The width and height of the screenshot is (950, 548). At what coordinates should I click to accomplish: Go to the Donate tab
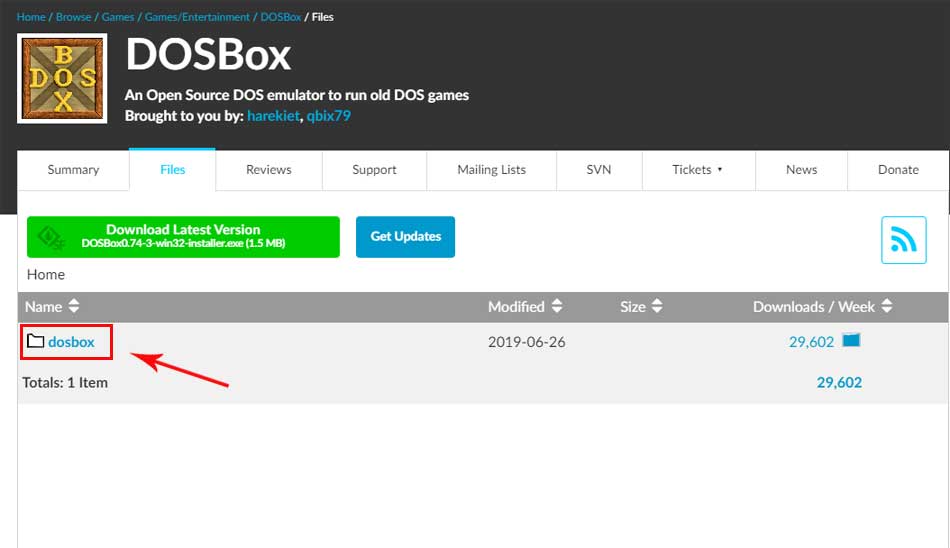[x=898, y=170]
